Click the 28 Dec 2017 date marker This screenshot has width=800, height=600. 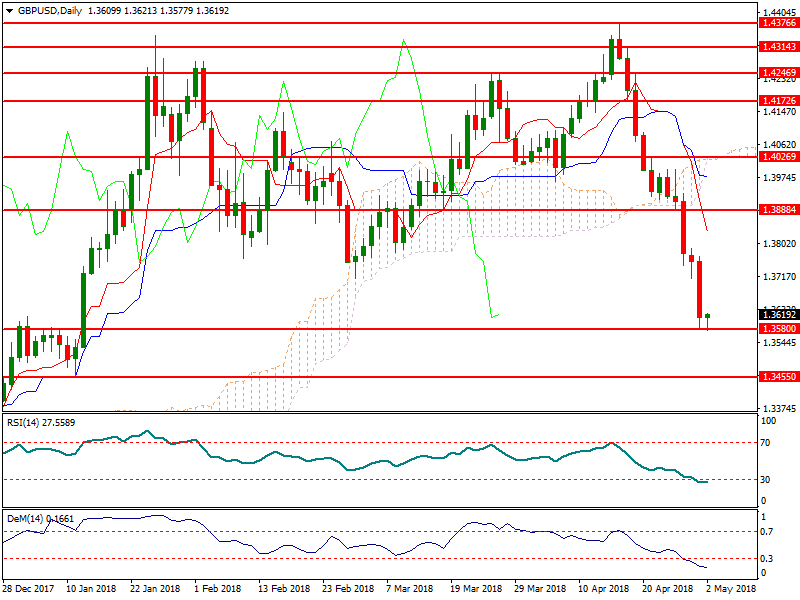click(x=30, y=590)
